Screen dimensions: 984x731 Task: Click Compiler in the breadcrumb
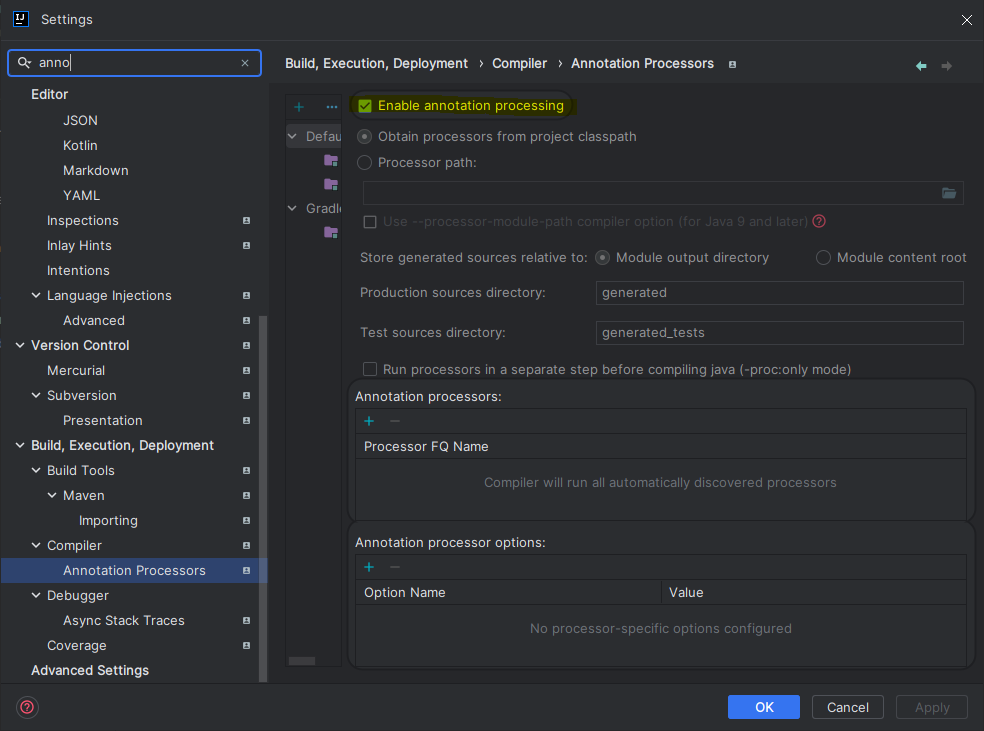[519, 63]
